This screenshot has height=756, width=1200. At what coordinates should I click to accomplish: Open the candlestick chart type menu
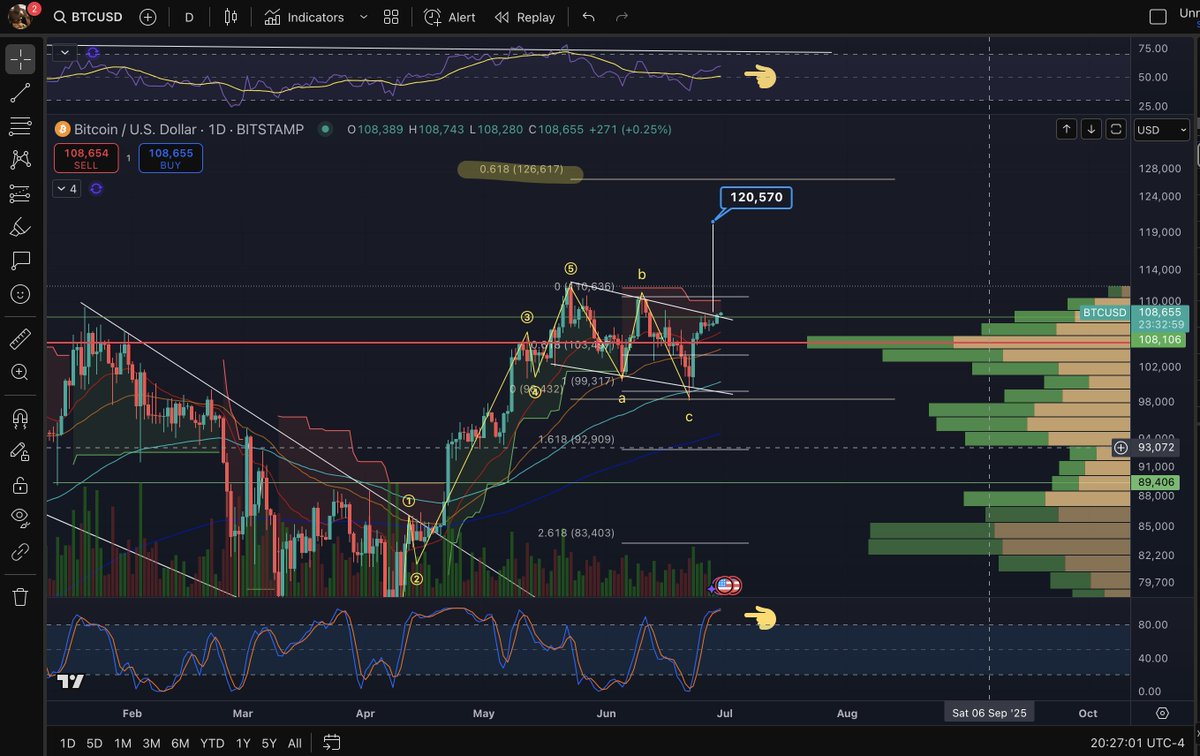231,17
